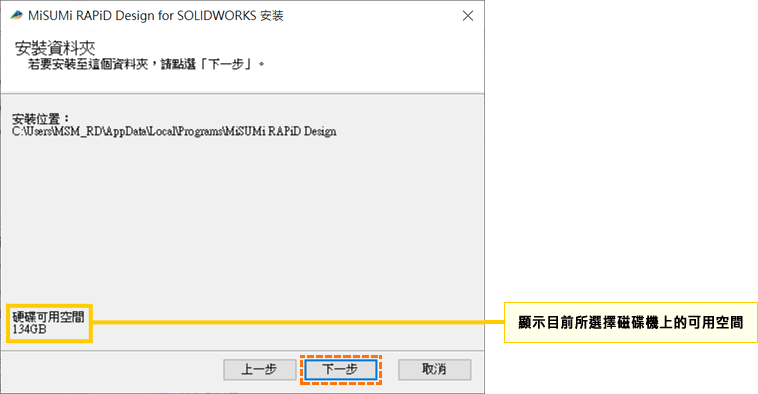Click the MiSUMi installer title bar icon

16,15
